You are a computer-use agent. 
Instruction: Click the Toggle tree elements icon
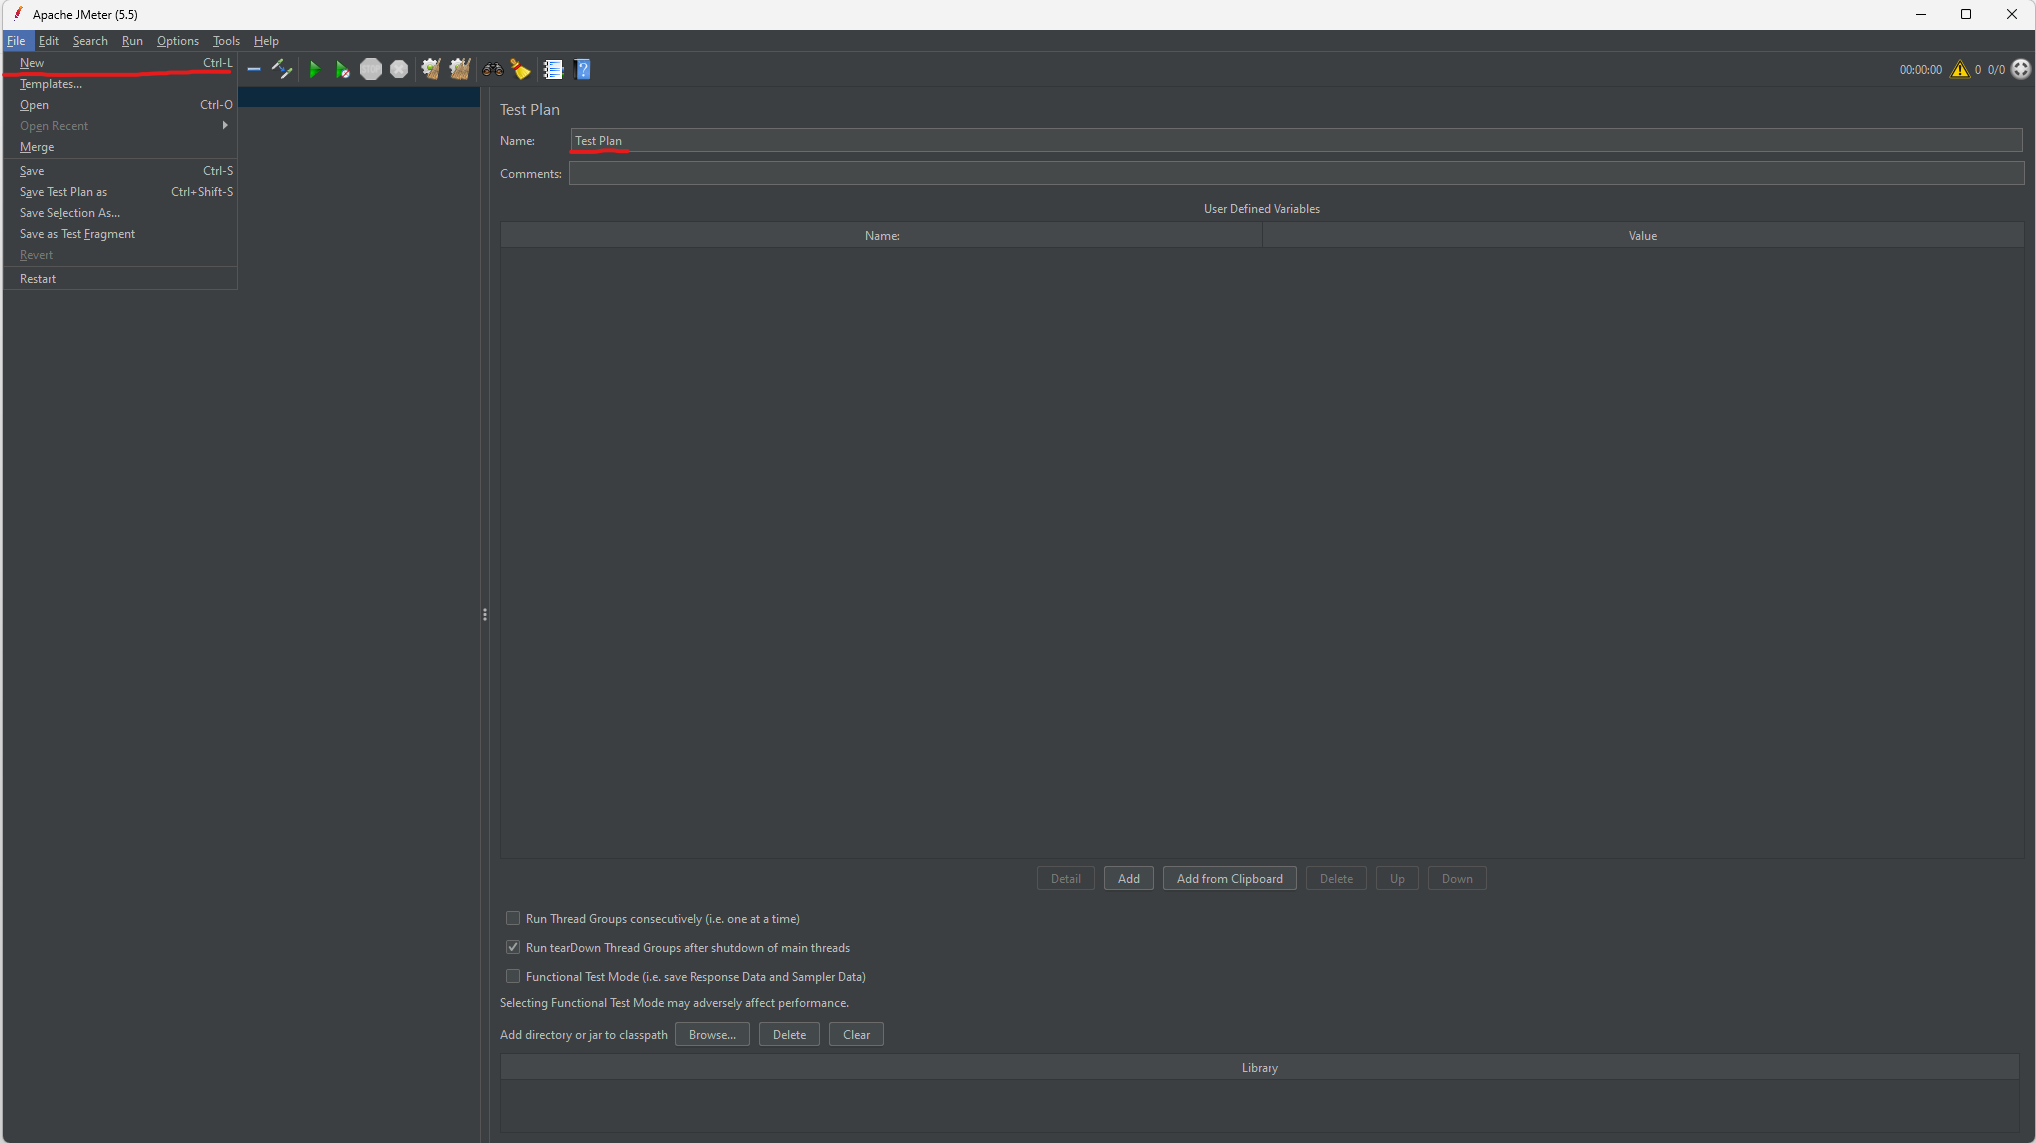(282, 69)
